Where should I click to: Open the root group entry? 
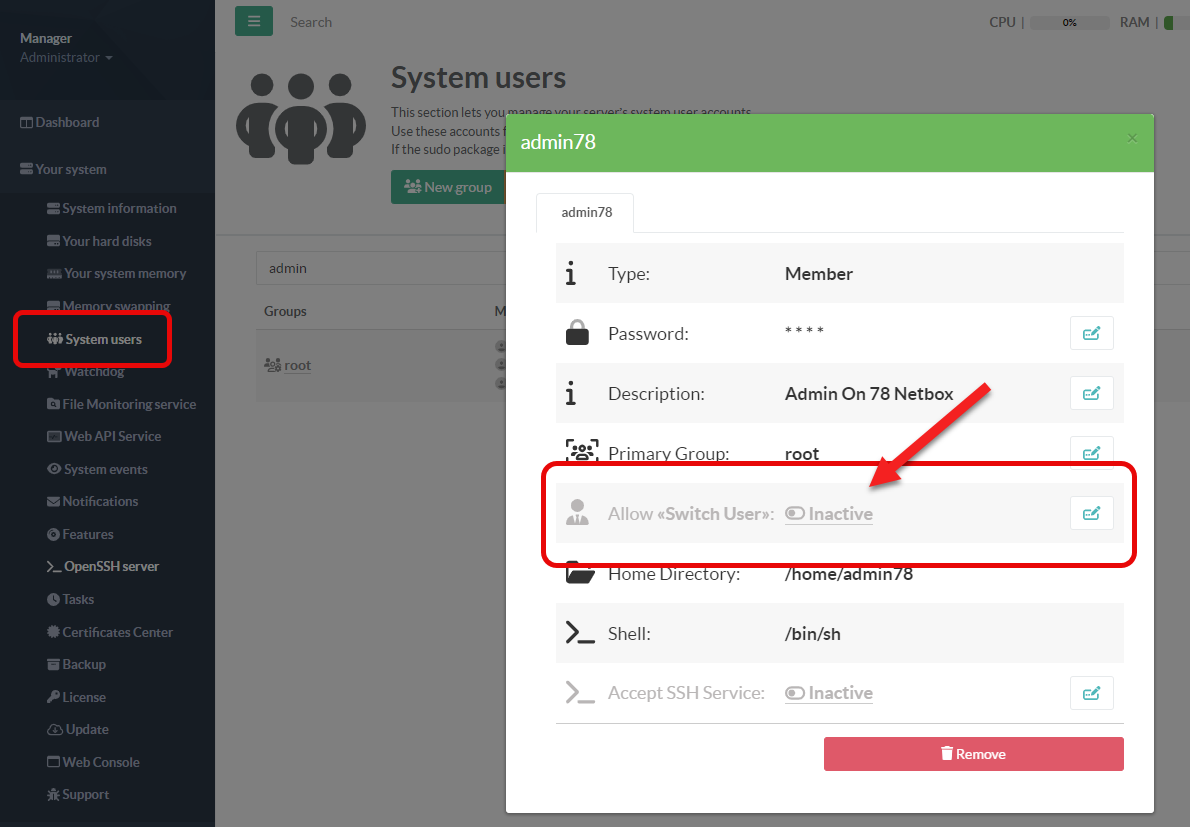tap(297, 366)
